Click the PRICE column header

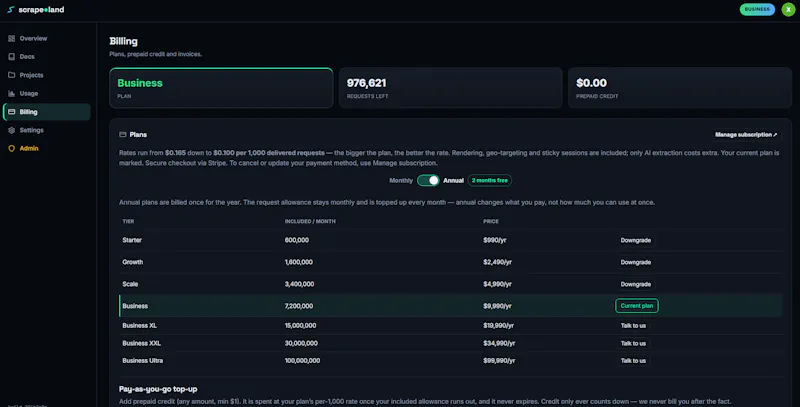click(491, 221)
